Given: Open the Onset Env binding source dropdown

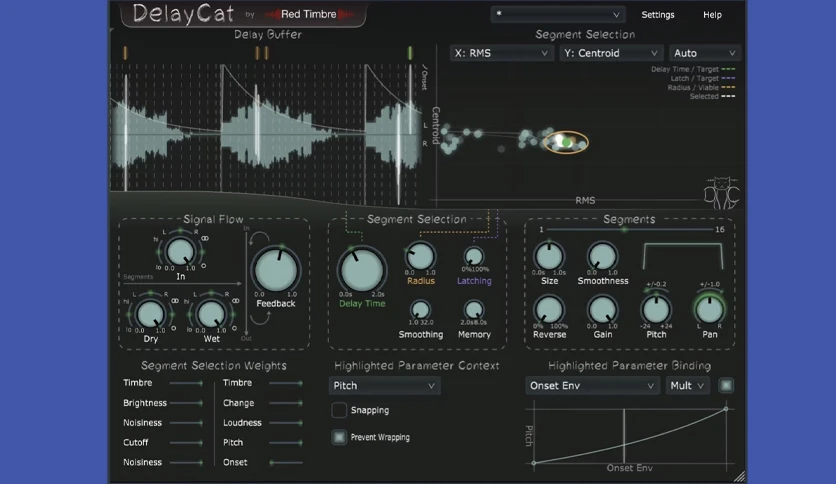Looking at the screenshot, I should click(592, 385).
